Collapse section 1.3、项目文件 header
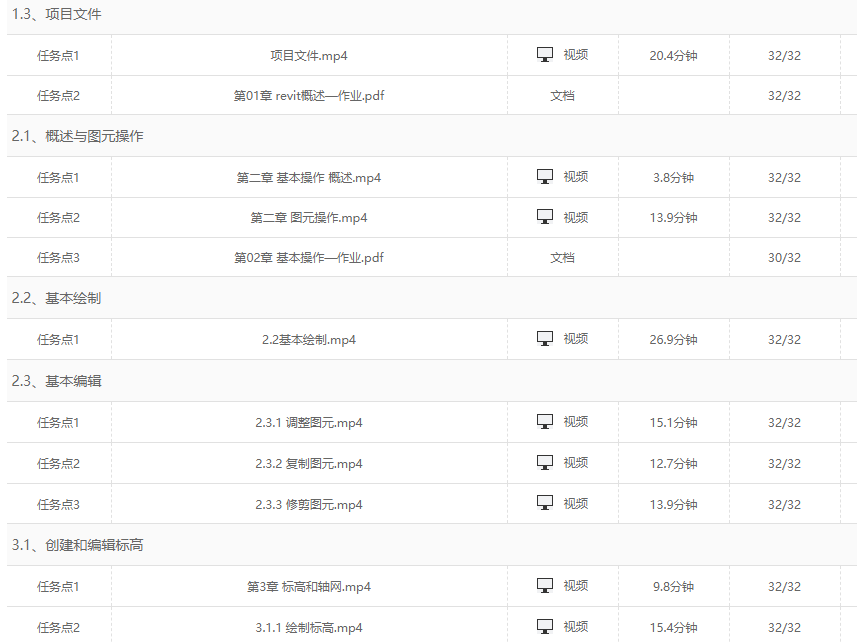857x643 pixels. (x=56, y=15)
